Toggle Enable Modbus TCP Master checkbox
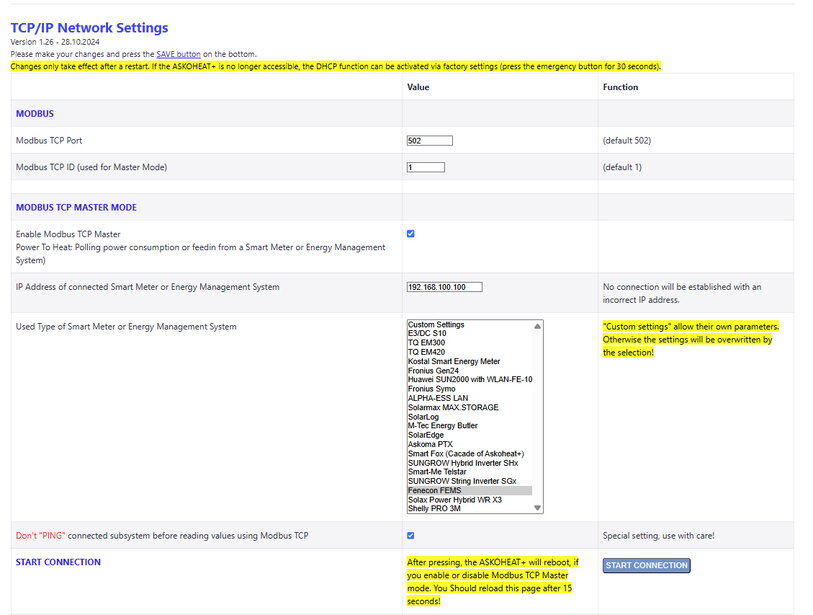 pyautogui.click(x=411, y=234)
